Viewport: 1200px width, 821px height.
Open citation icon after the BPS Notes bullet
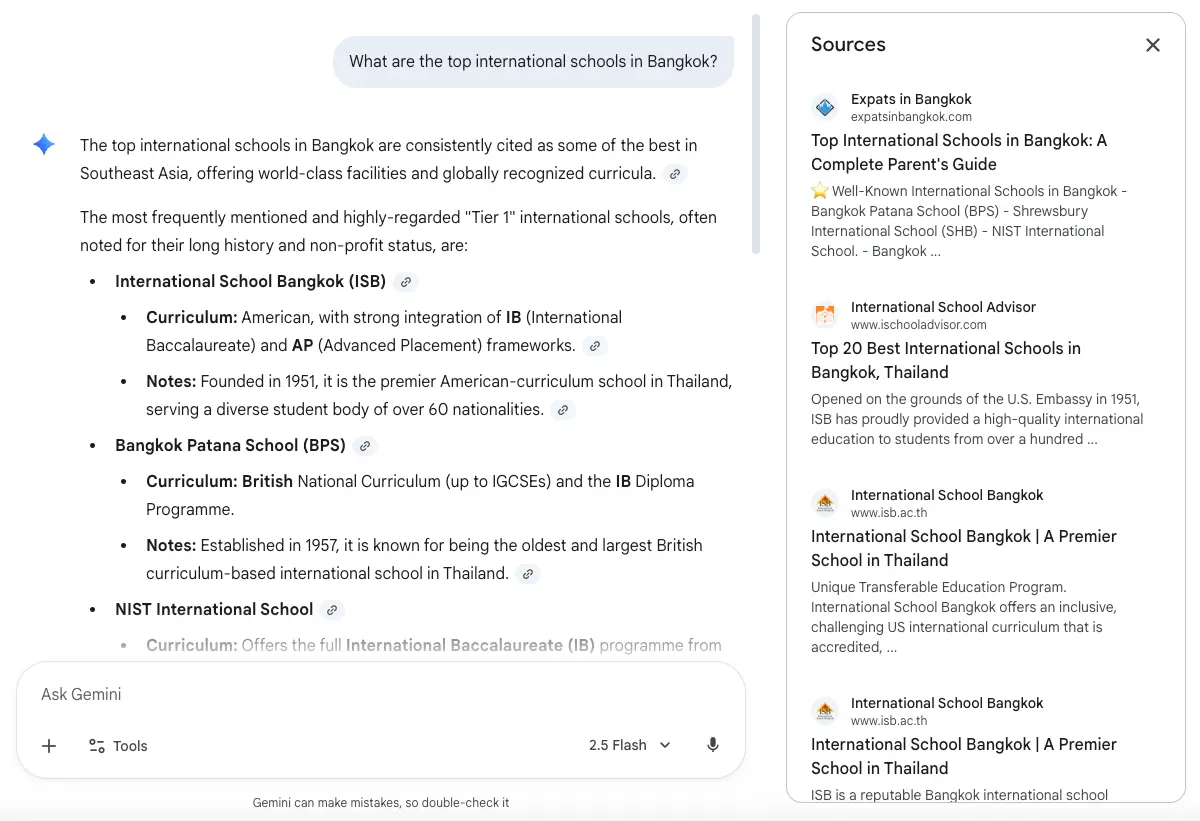coord(527,574)
